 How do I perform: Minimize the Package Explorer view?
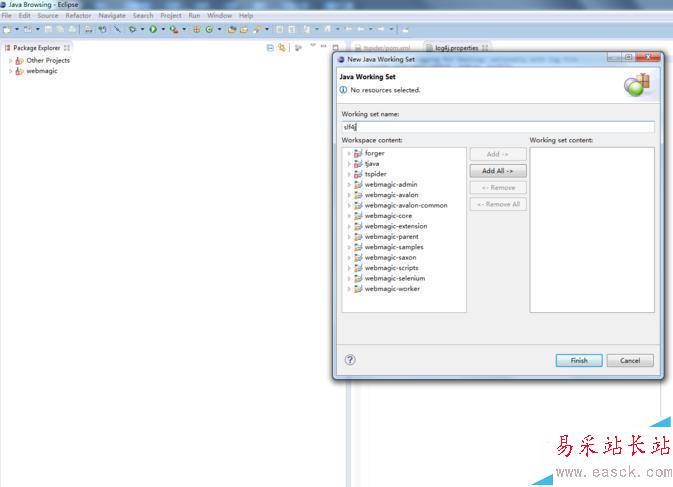[x=324, y=46]
